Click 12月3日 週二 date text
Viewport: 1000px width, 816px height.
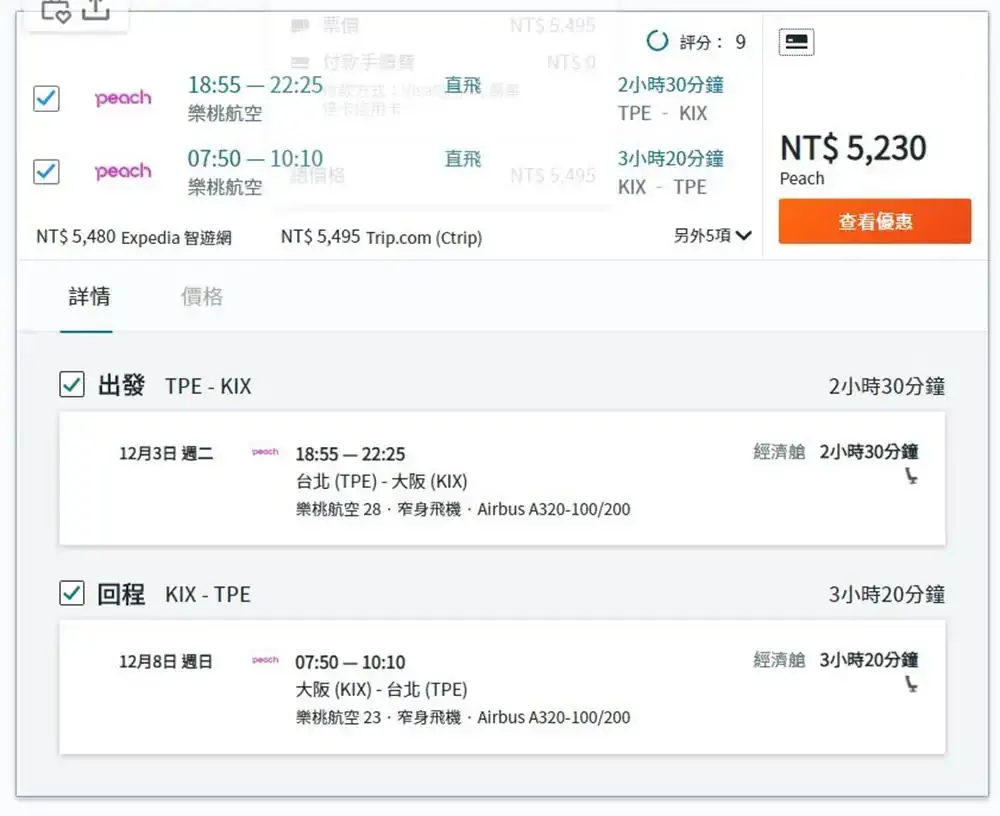click(166, 454)
